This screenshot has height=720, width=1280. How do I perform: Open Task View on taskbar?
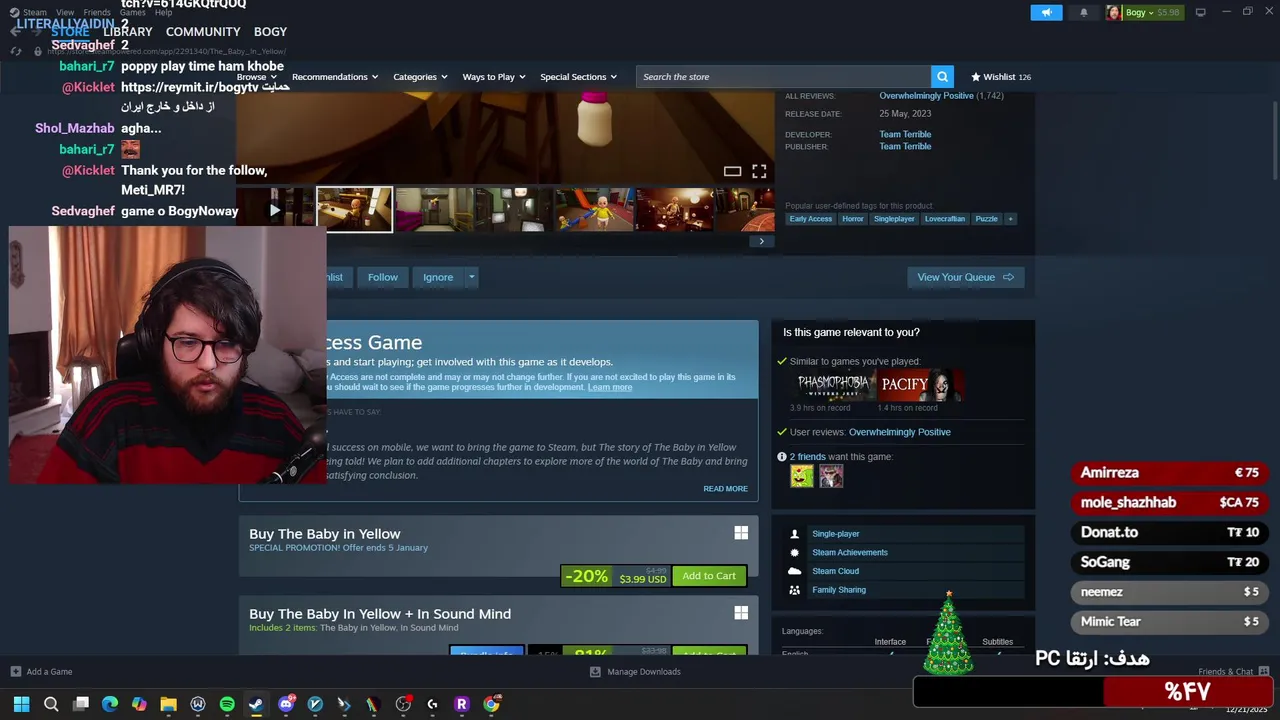(x=81, y=704)
